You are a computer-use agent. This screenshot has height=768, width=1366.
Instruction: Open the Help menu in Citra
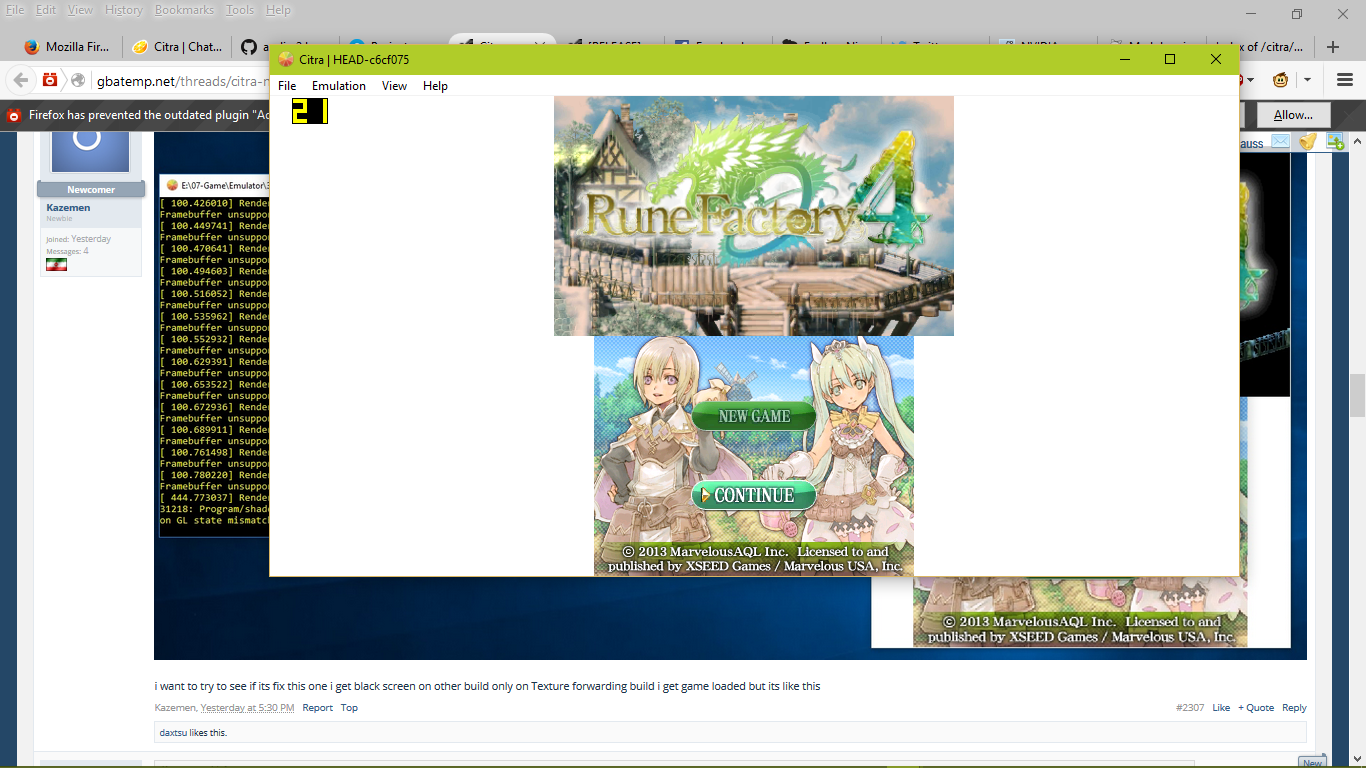tap(435, 86)
